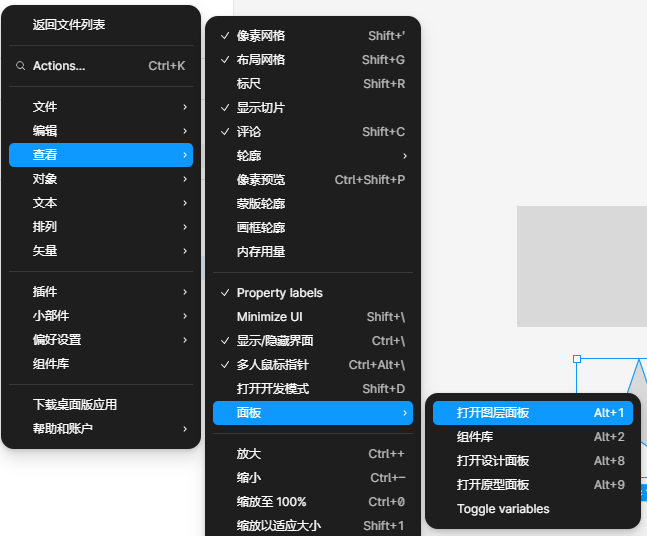Viewport: 647px width, 536px height.
Task: Select 缩放至 100%
Action: pyautogui.click(x=313, y=502)
